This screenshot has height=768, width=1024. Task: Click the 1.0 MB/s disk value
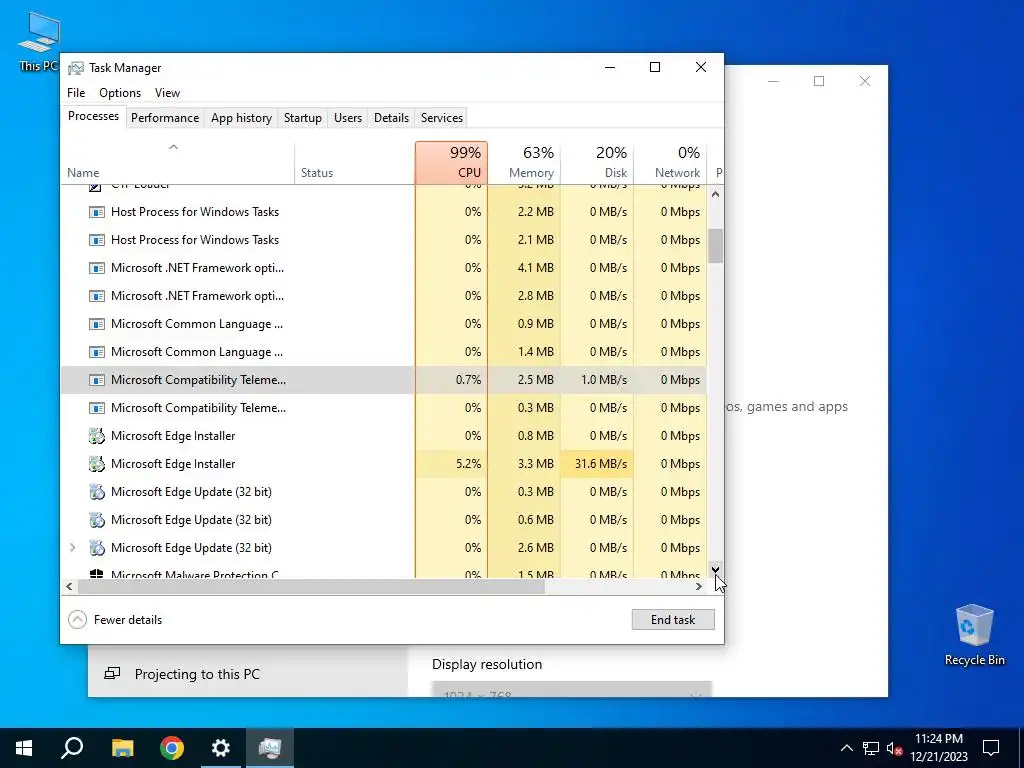[603, 380]
